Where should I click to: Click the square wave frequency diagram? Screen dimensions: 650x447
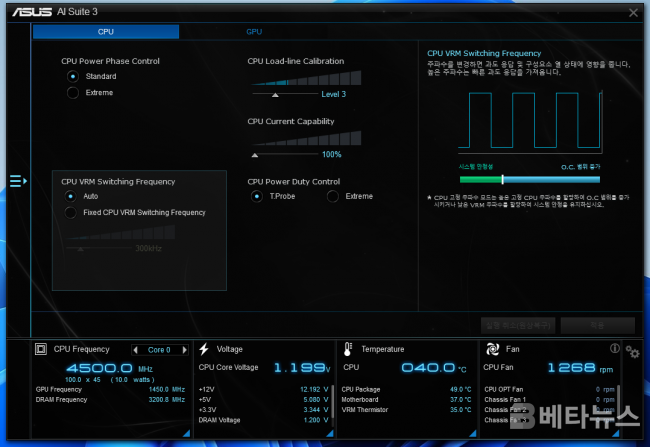530,121
